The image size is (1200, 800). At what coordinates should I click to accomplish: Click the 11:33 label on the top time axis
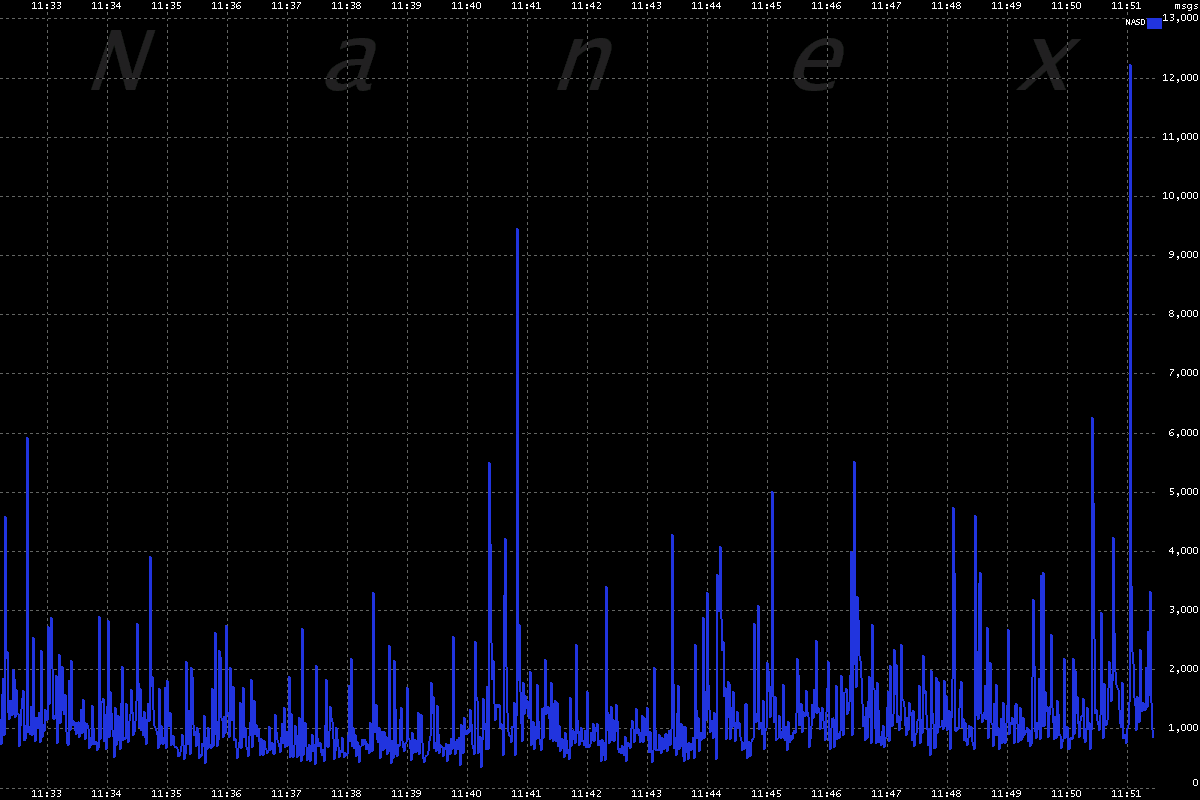(46, 6)
